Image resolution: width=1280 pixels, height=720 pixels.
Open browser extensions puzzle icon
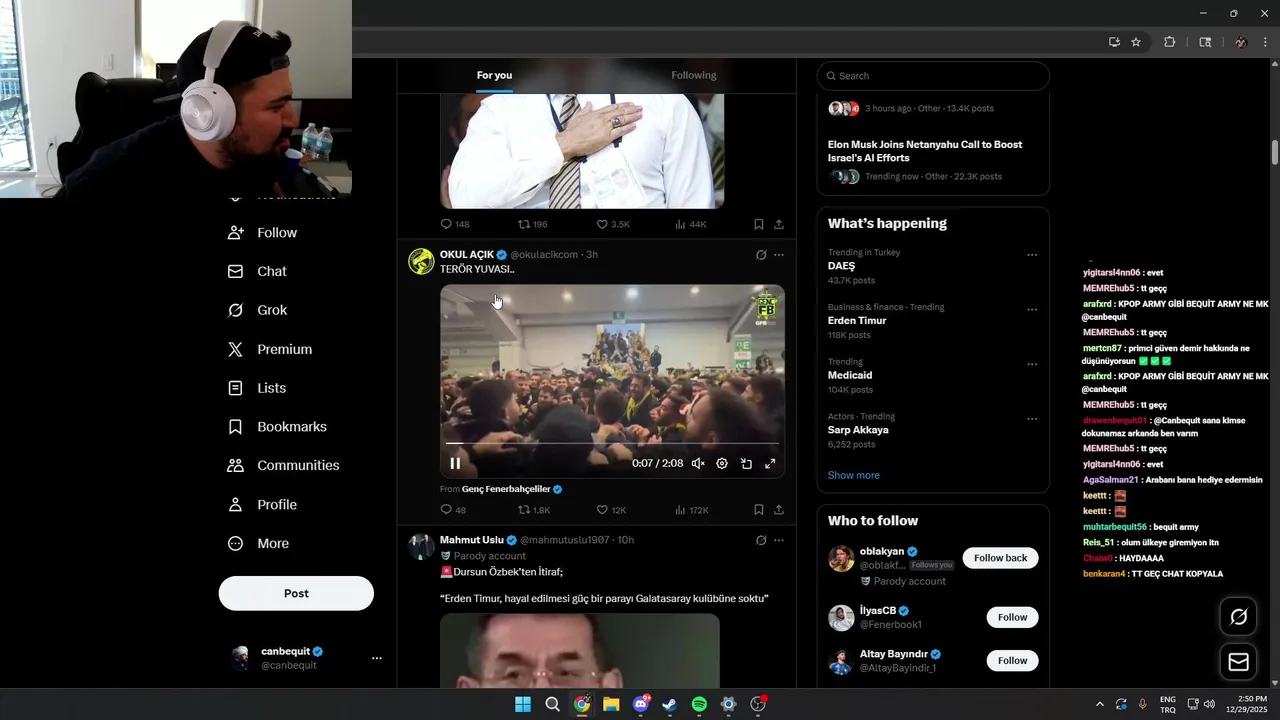point(1169,42)
